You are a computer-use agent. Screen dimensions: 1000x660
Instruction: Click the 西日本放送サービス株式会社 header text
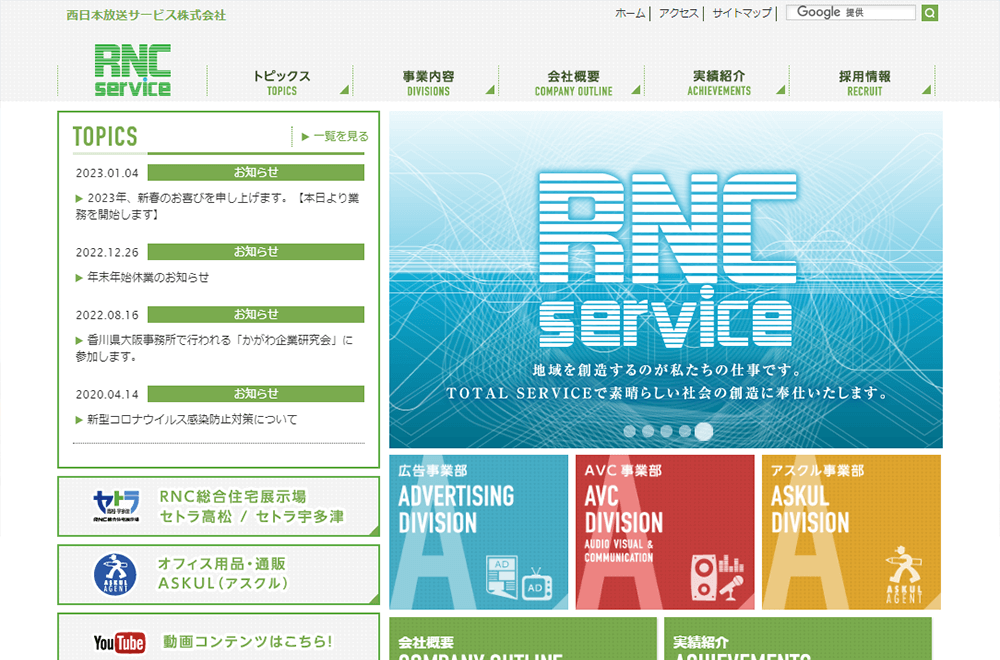pos(146,15)
